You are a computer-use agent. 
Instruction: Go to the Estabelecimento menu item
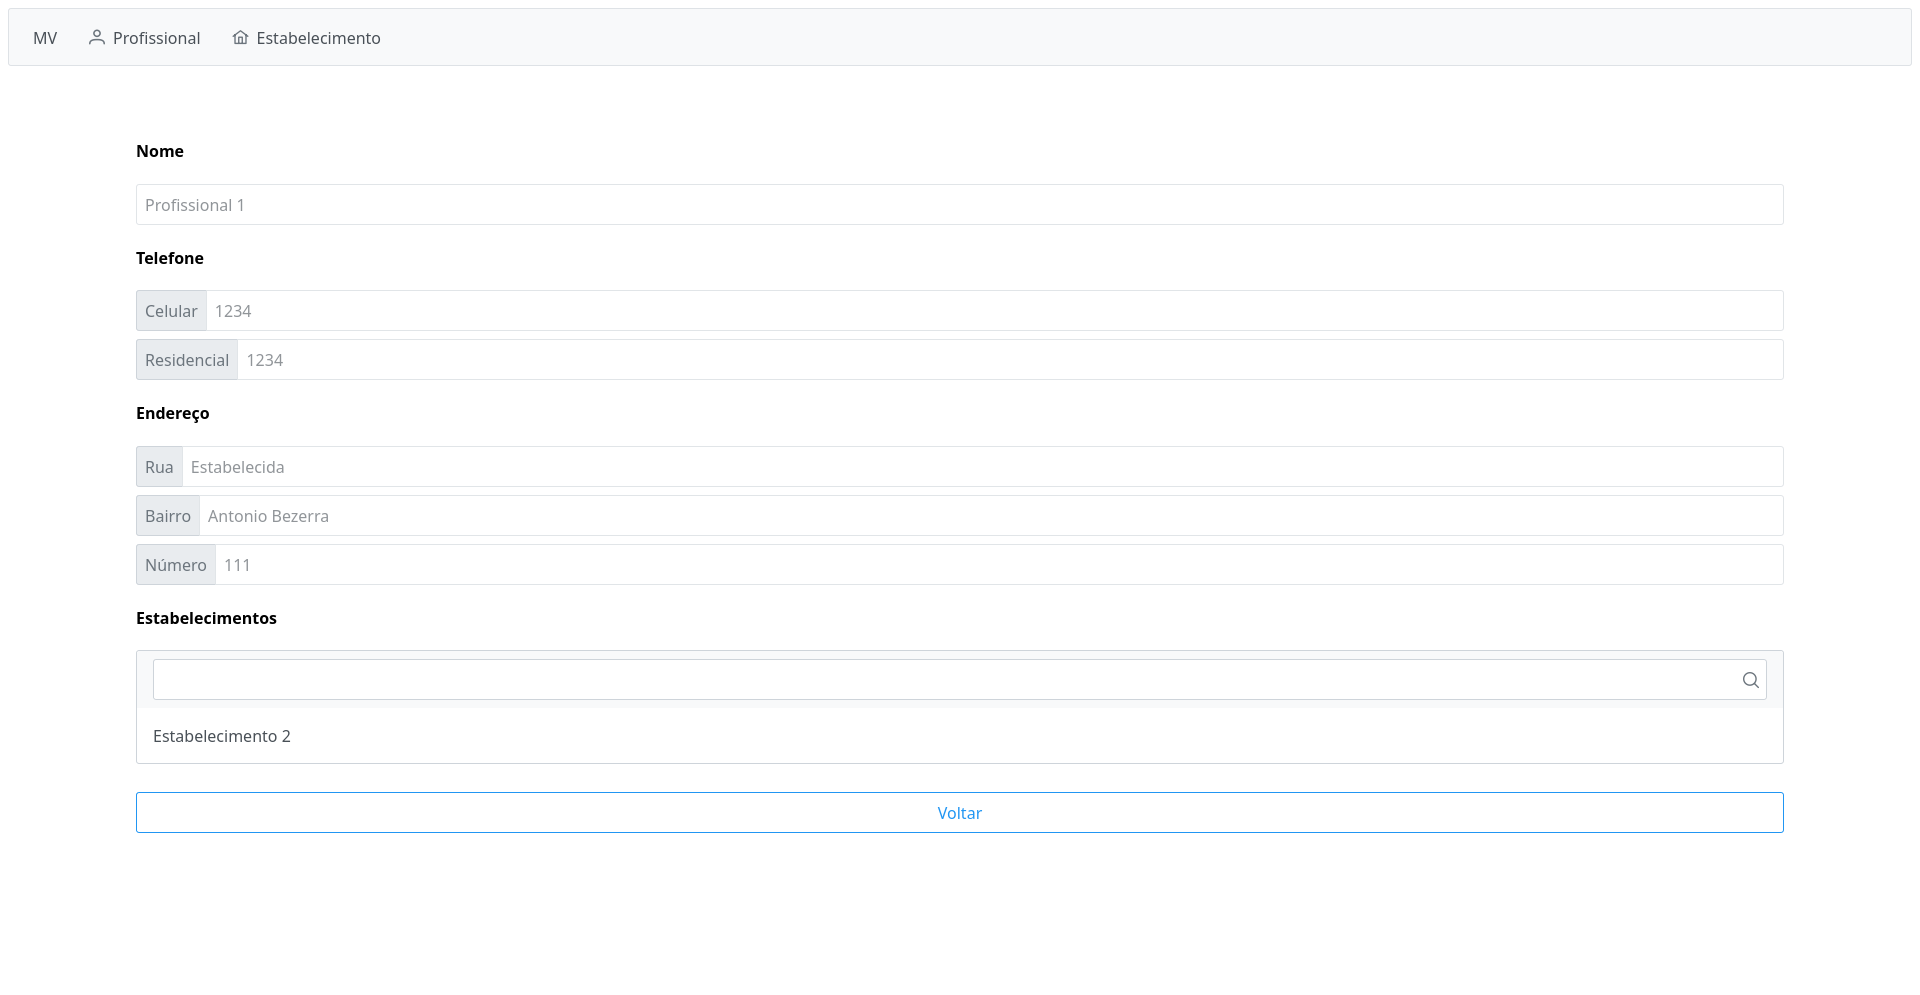(x=307, y=38)
